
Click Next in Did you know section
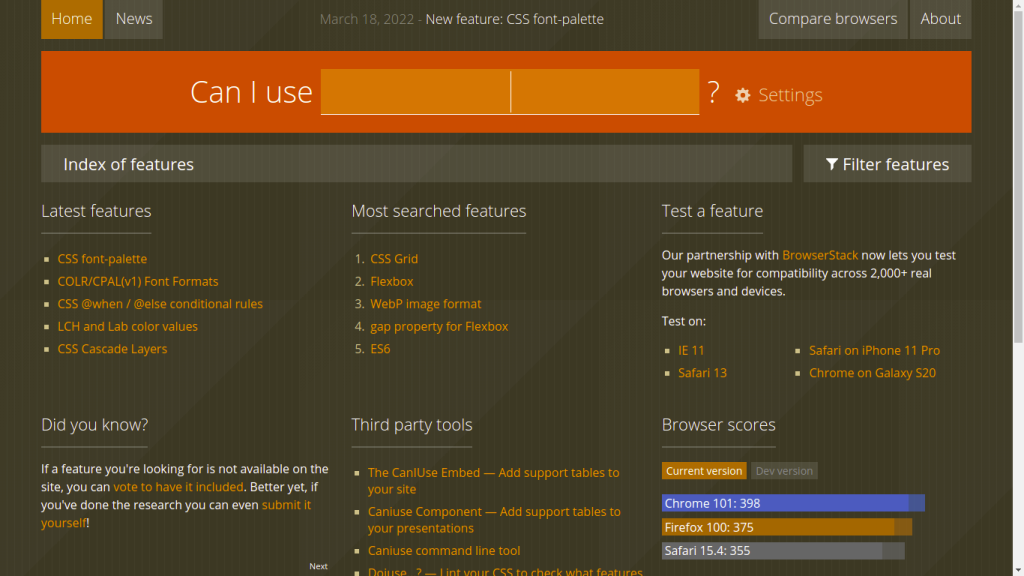click(318, 566)
